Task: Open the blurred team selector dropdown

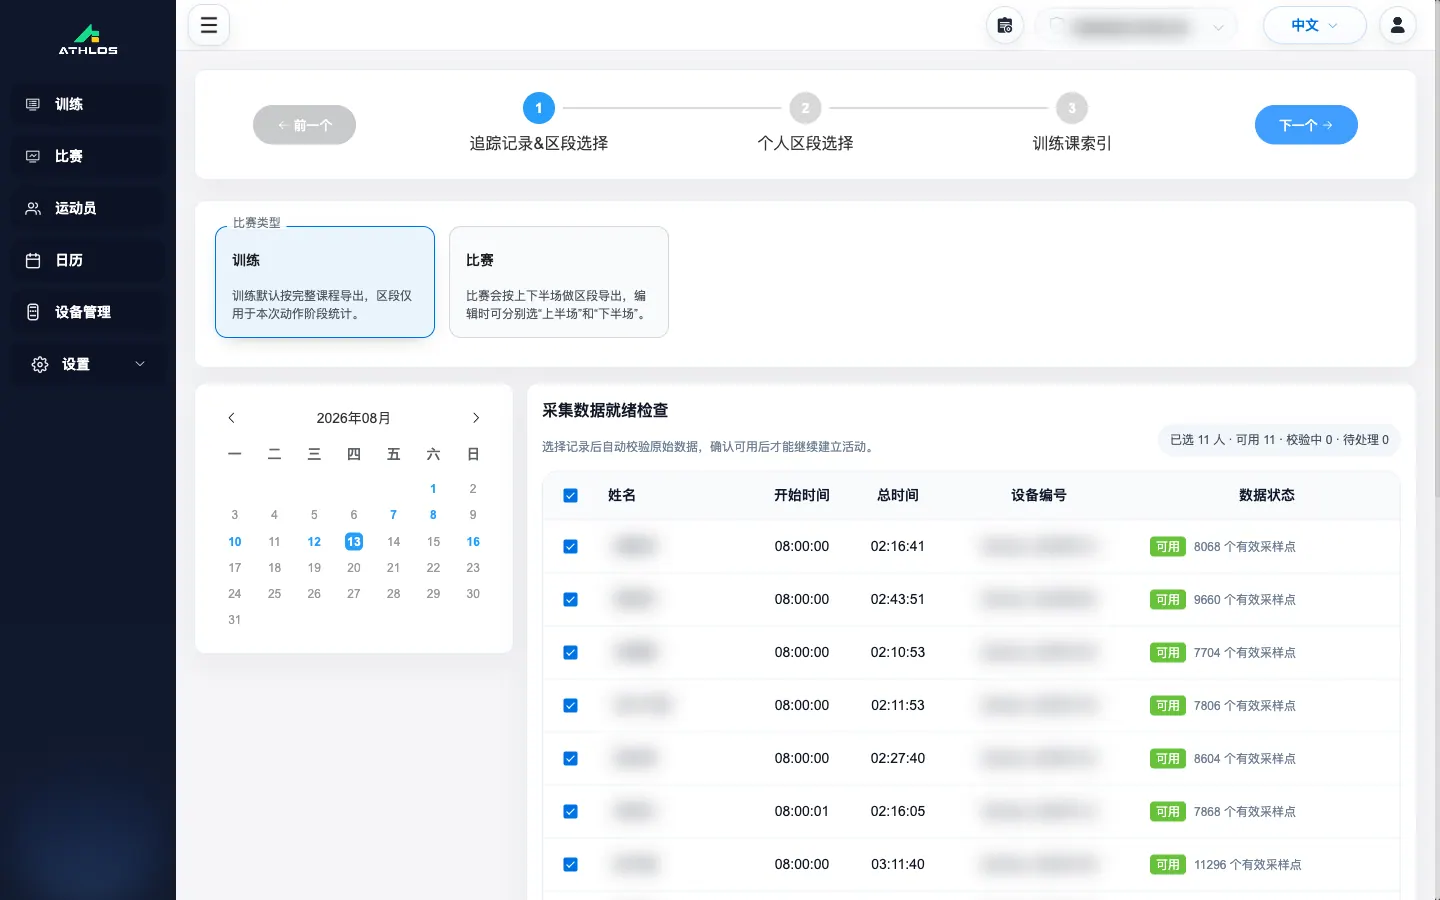Action: tap(1136, 27)
